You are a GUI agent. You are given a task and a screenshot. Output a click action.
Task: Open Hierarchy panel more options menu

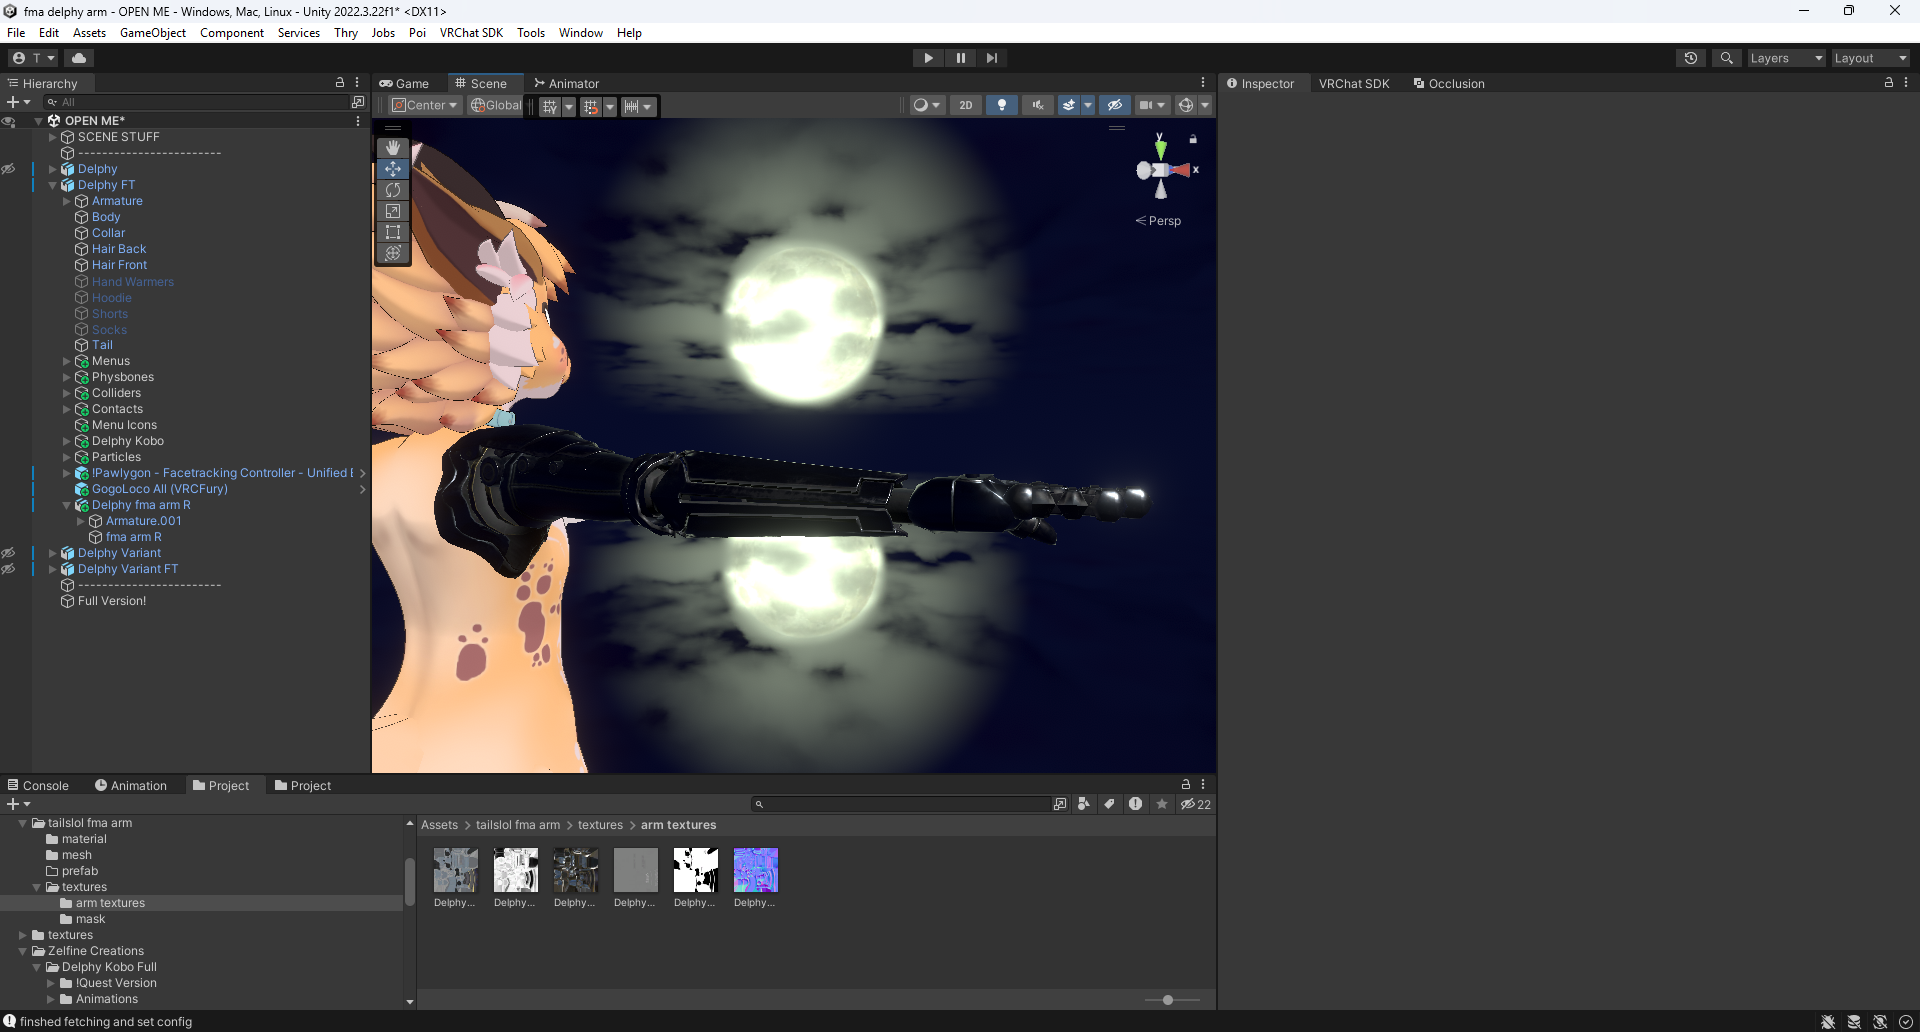[357, 83]
